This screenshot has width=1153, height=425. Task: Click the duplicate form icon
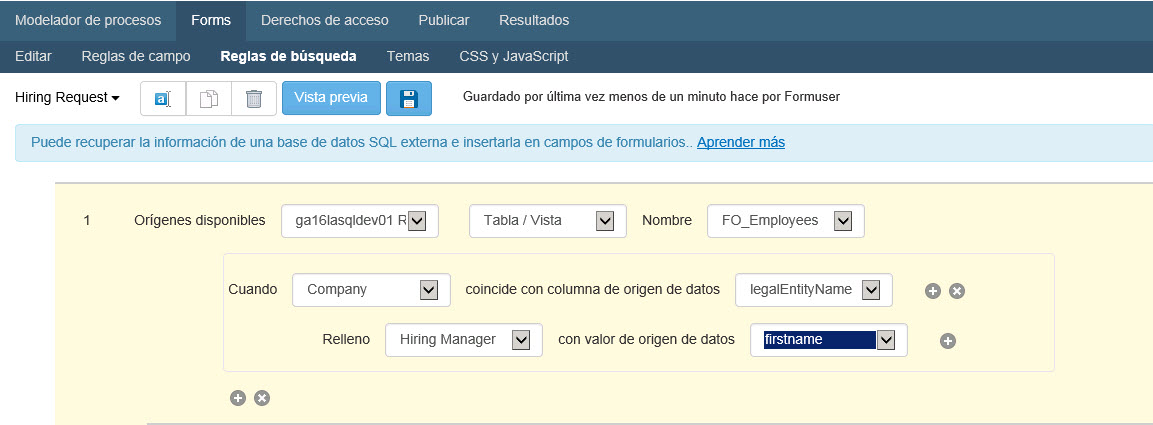(208, 99)
